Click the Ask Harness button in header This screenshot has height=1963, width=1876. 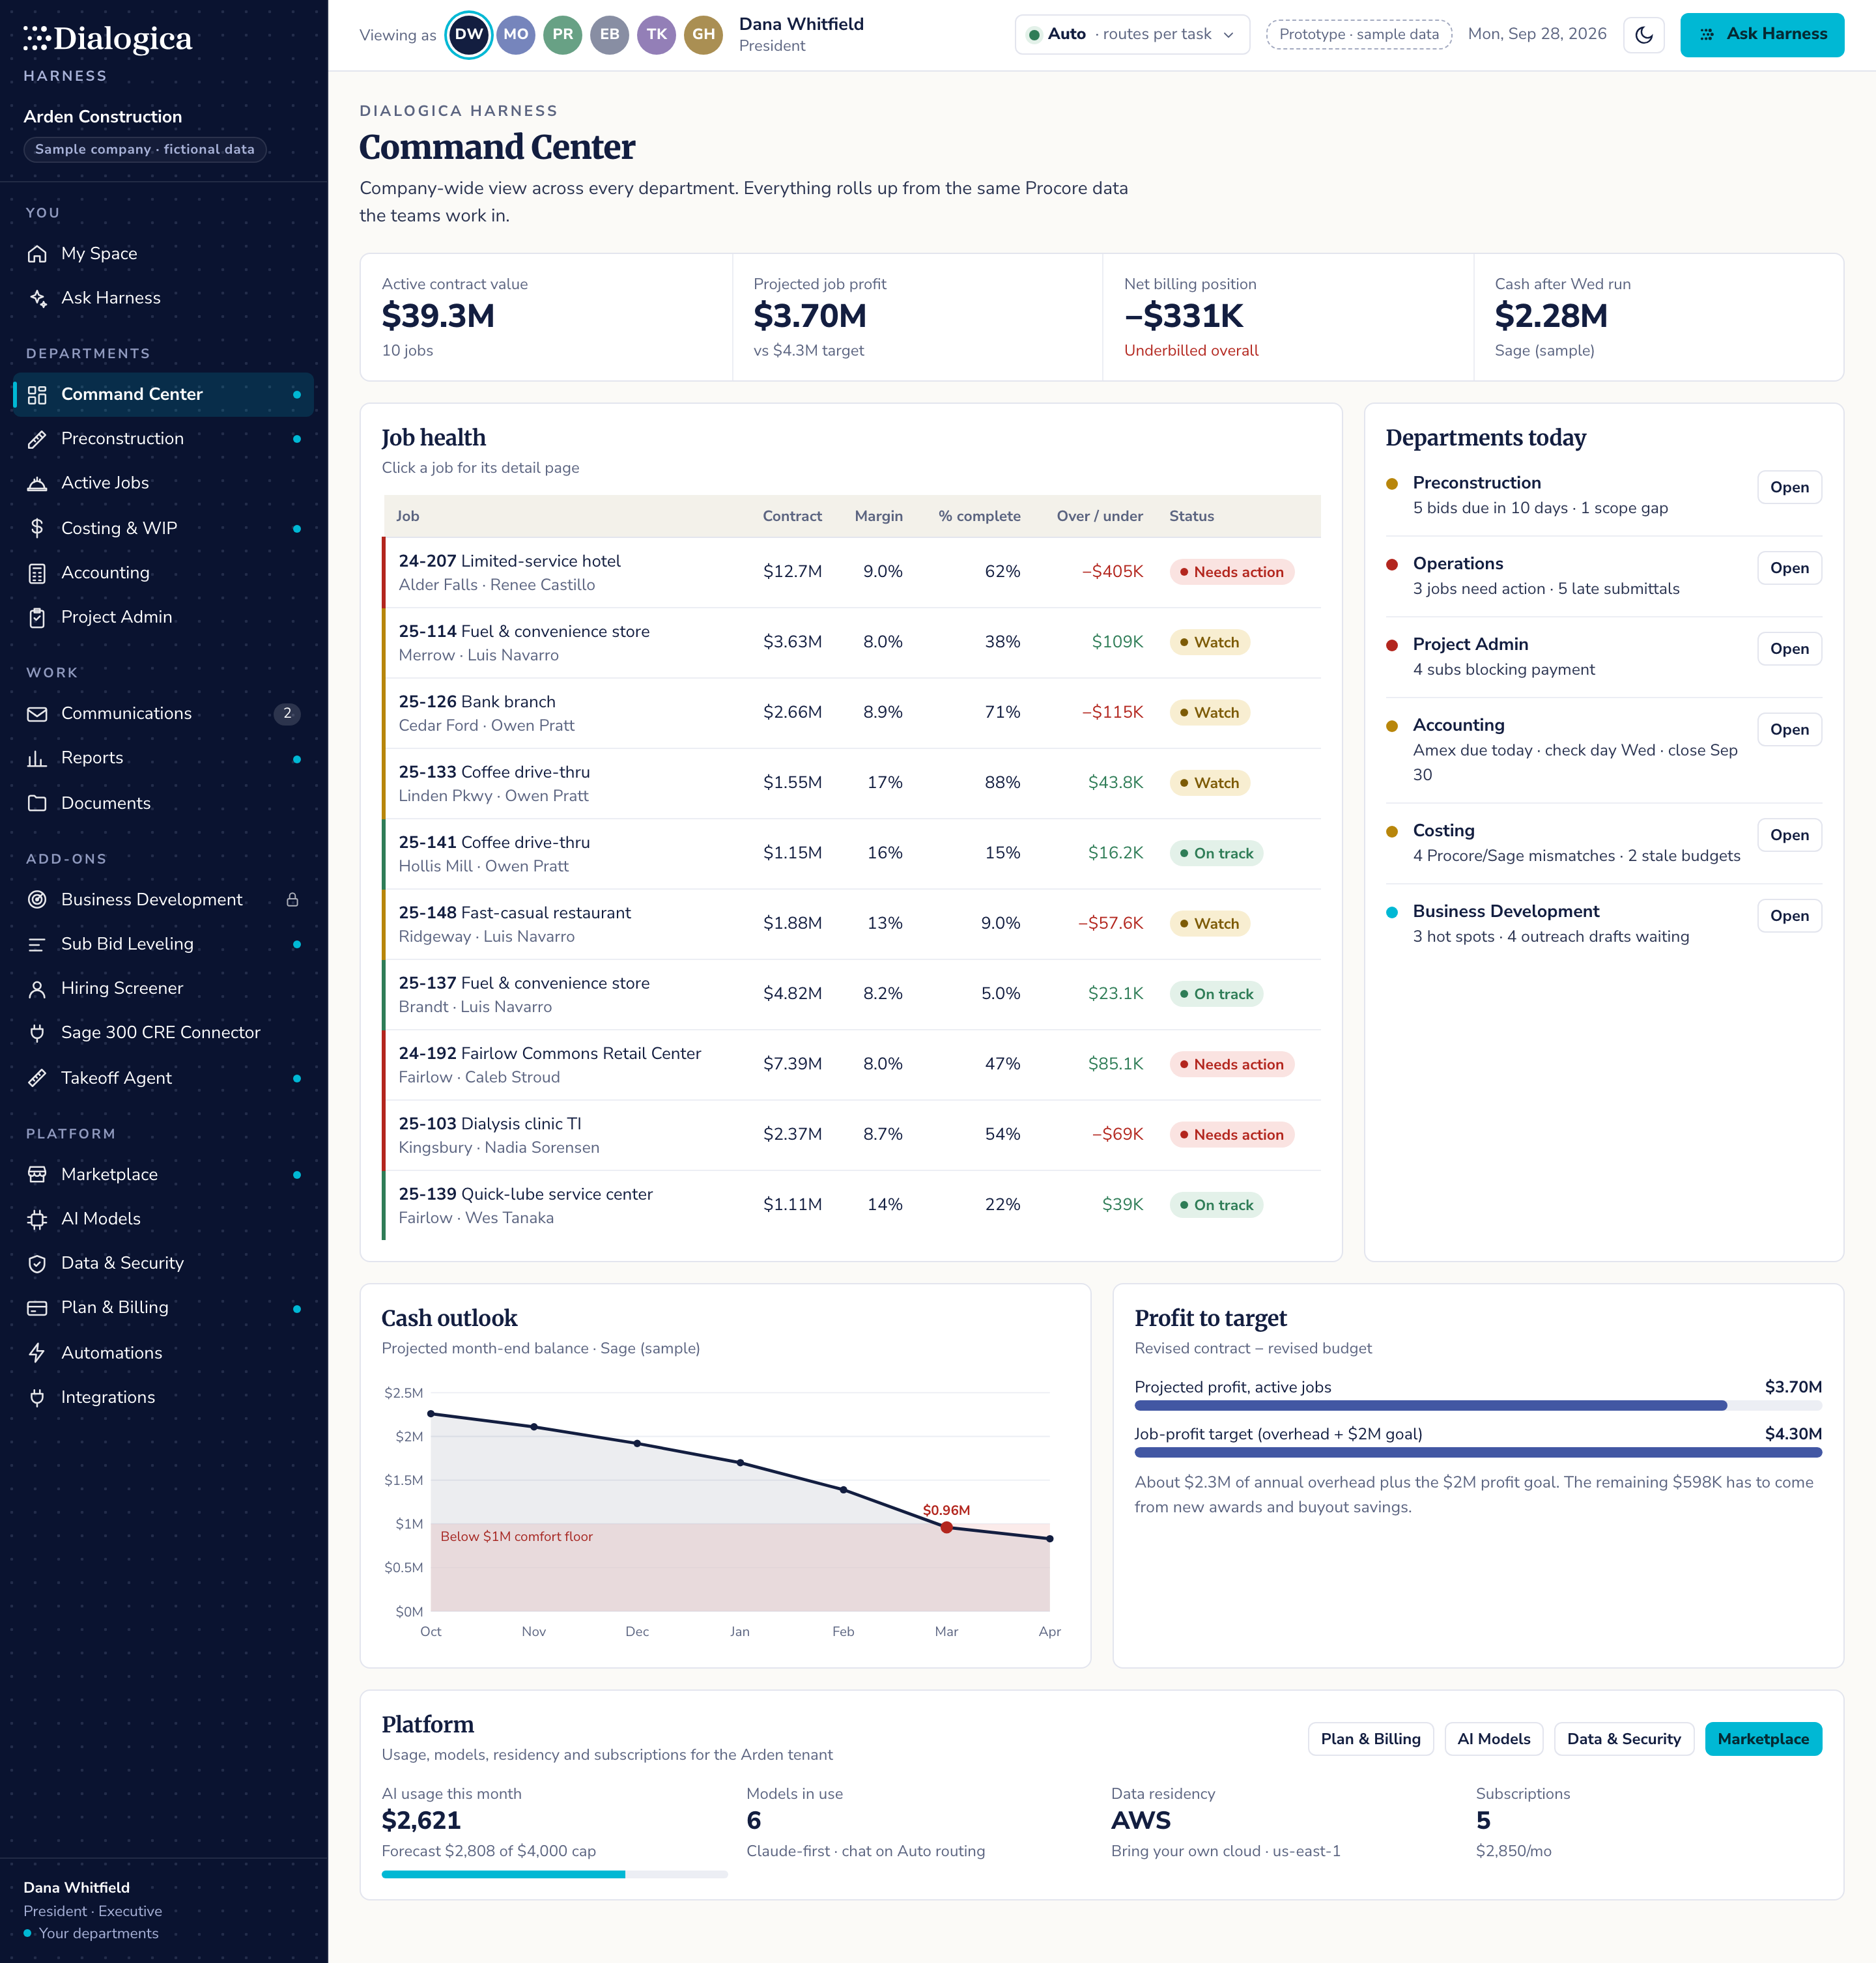(x=1762, y=35)
